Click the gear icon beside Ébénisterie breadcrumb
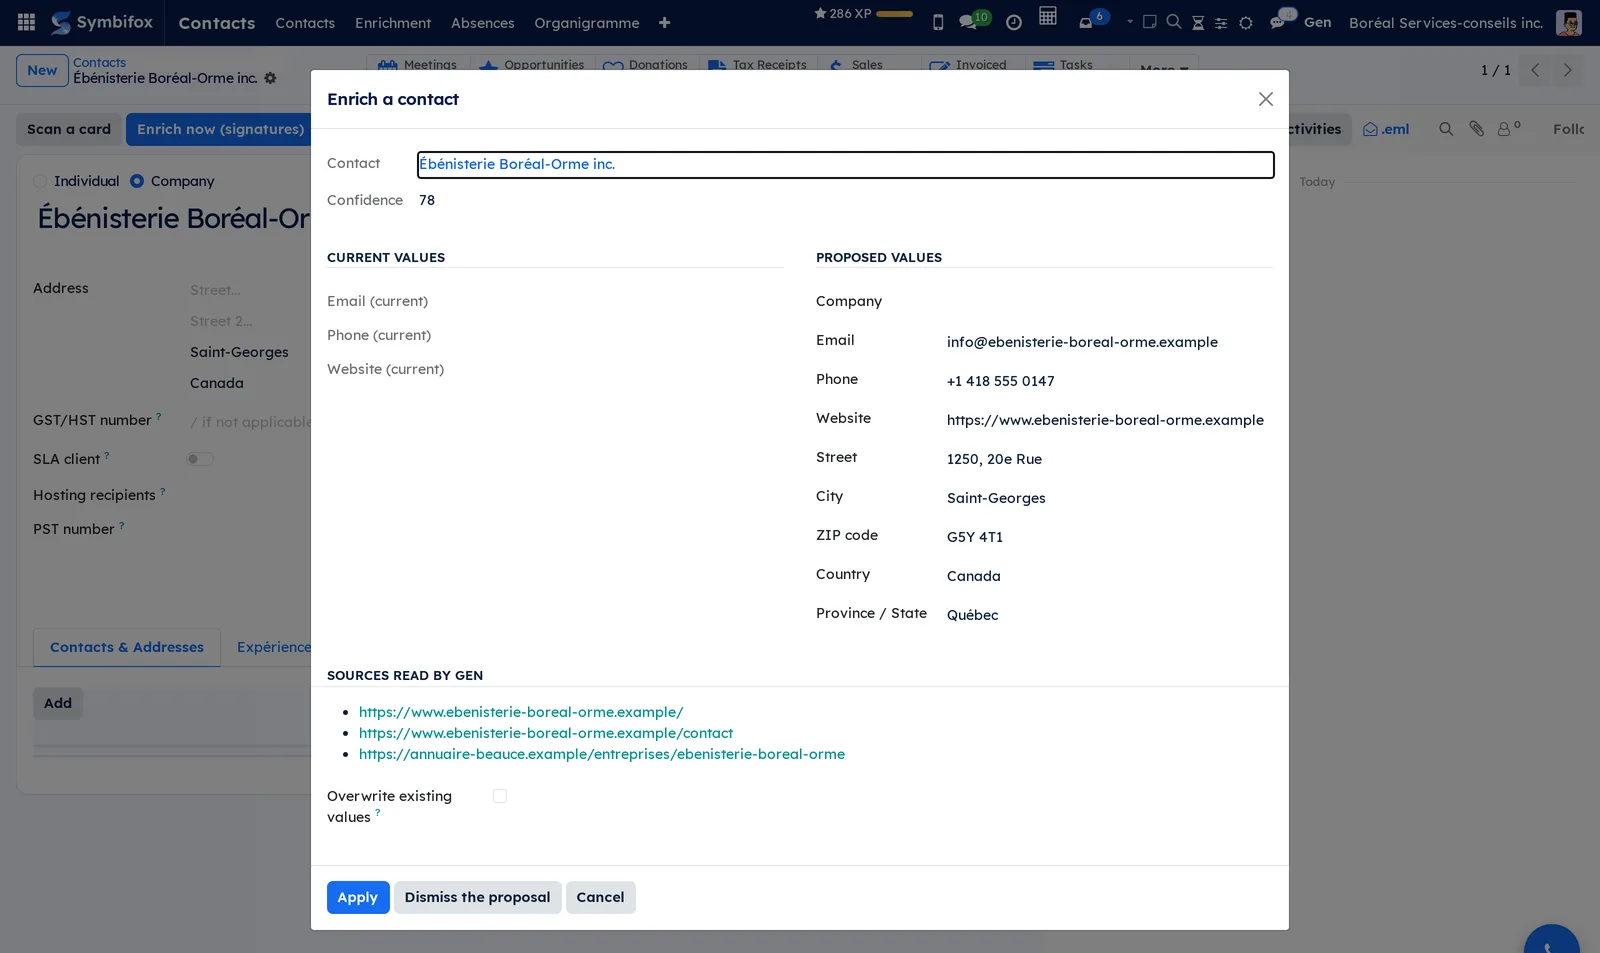The image size is (1600, 953). 270,78
